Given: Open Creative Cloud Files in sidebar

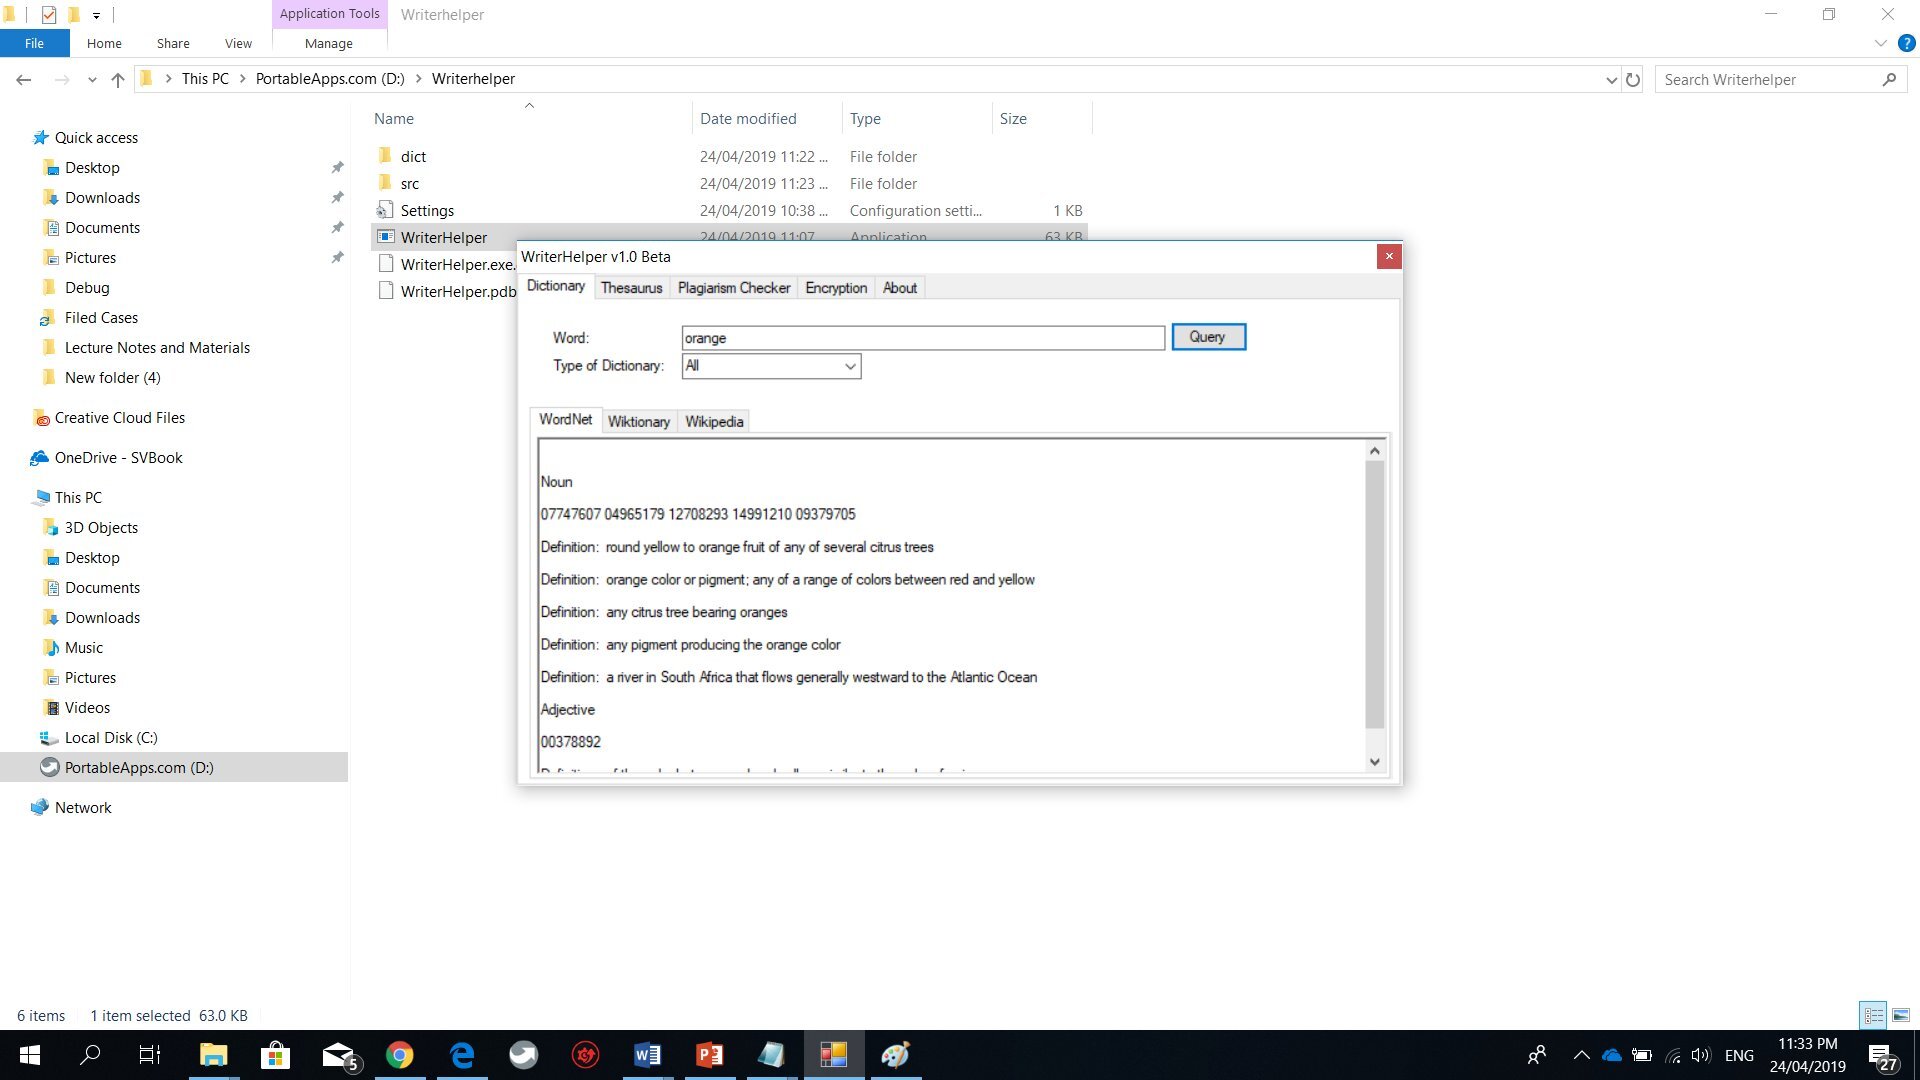Looking at the screenshot, I should (119, 417).
